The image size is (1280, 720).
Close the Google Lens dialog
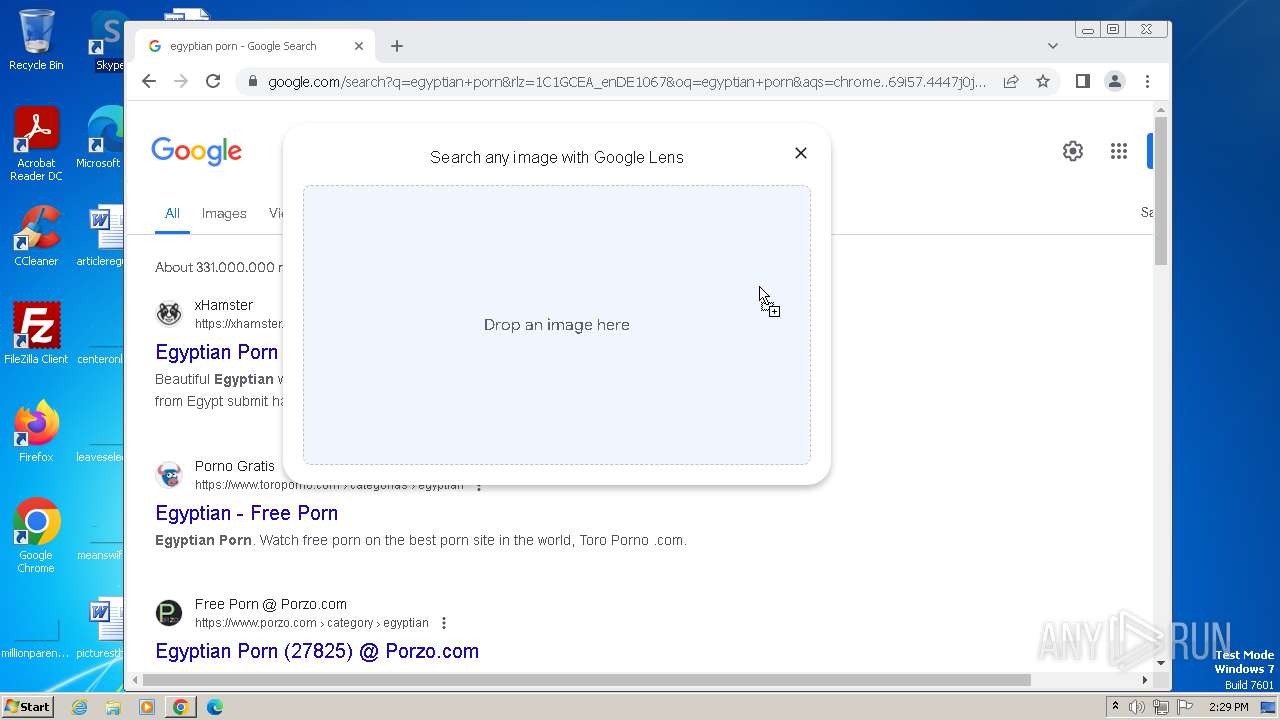click(800, 153)
